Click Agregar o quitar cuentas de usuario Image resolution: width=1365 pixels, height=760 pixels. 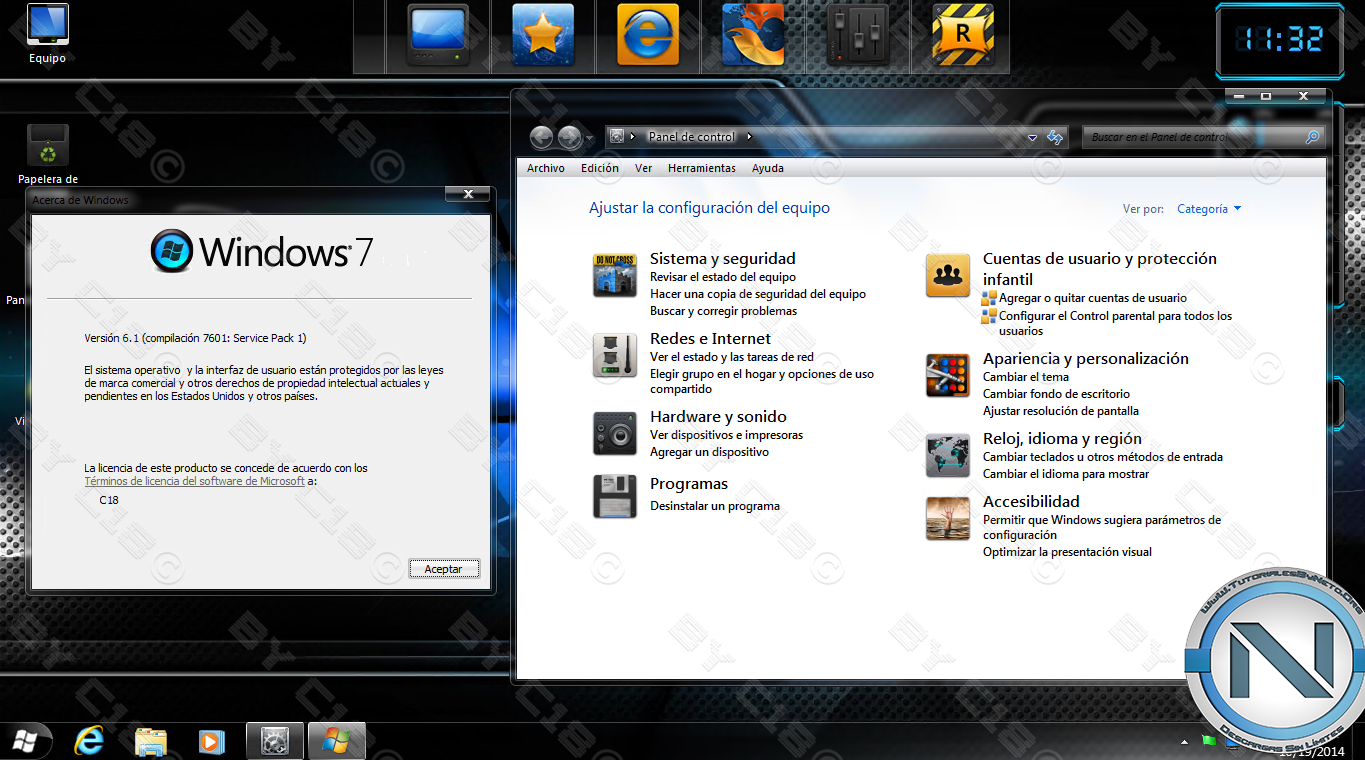(x=1093, y=298)
